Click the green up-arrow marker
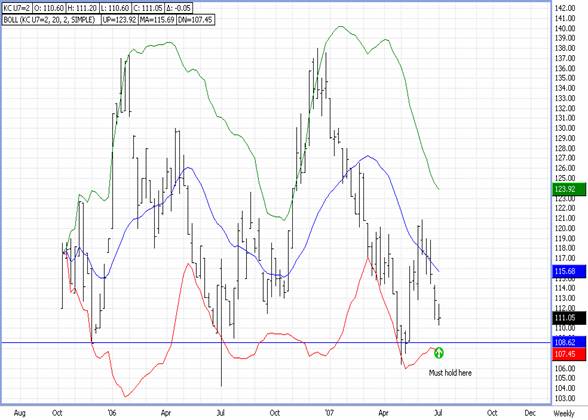The width and height of the screenshot is (588, 420). tap(439, 352)
